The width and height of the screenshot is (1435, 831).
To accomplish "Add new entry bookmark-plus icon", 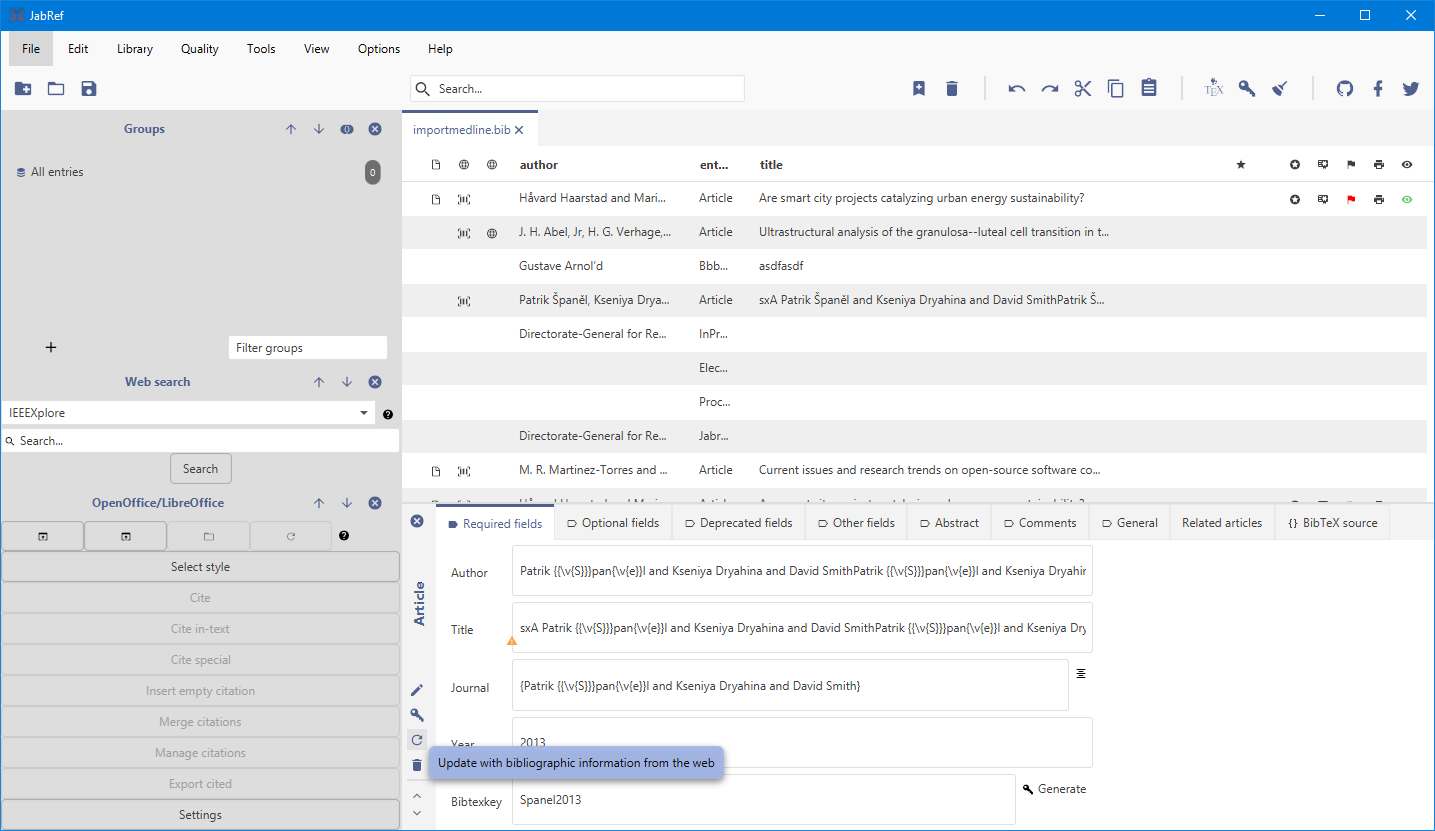I will point(919,89).
